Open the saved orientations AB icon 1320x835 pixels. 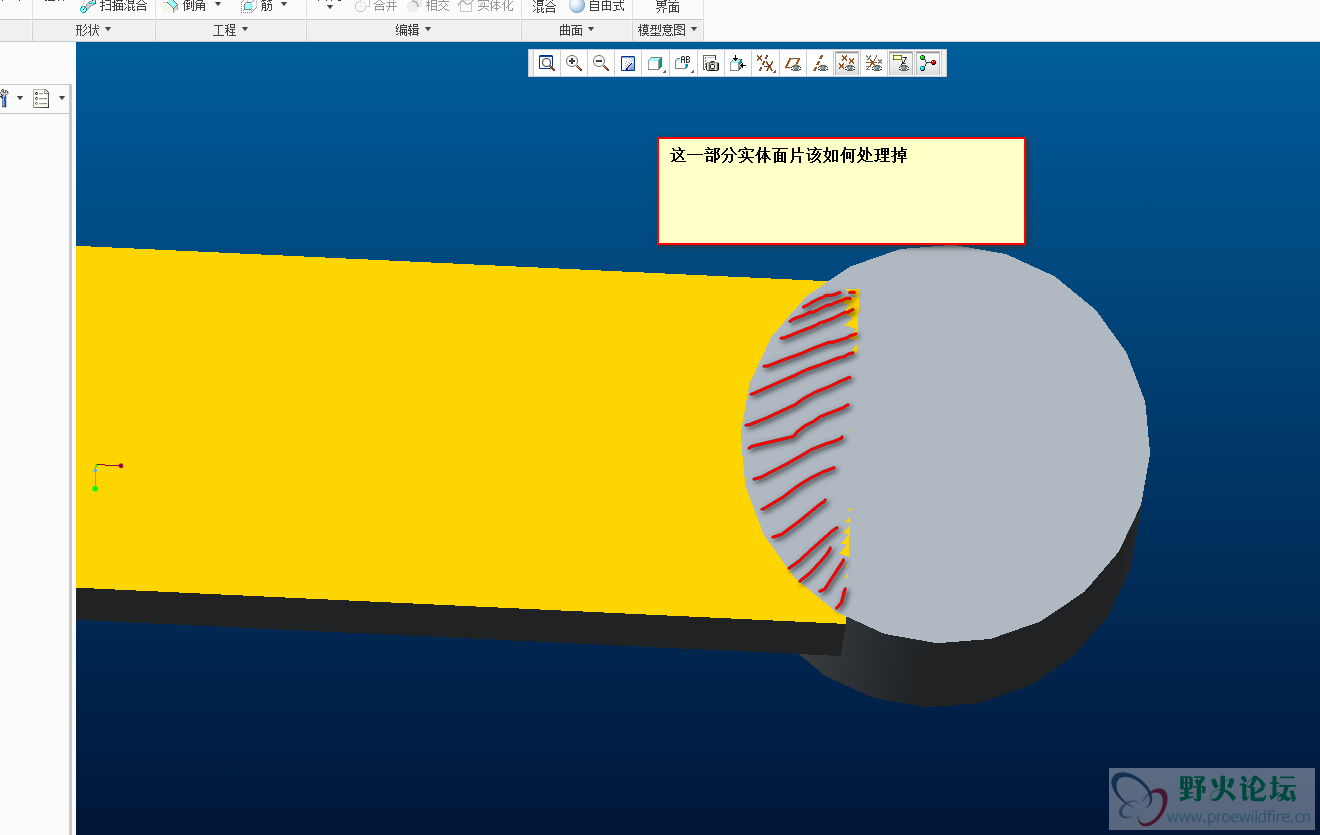[x=683, y=63]
